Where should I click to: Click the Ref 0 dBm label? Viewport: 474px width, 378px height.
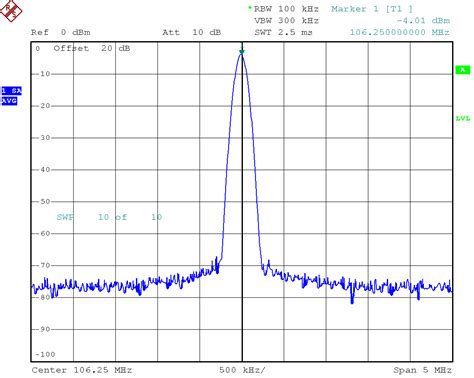point(61,32)
